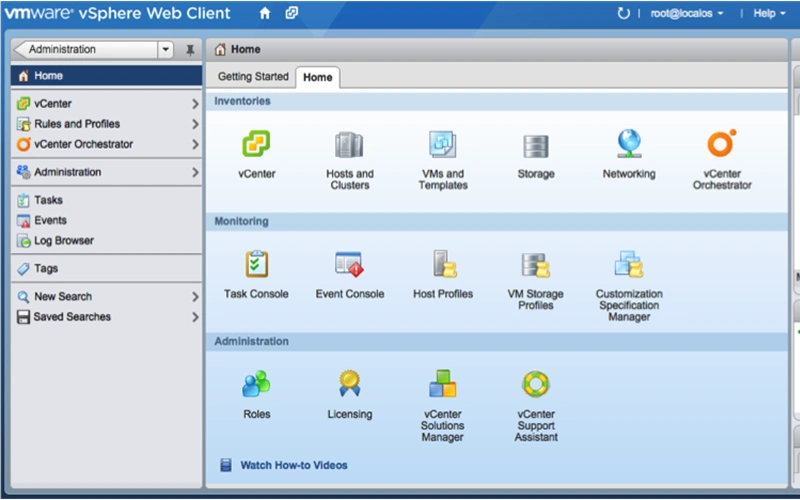Open Customization Specification Manager icon
800x500 pixels.
click(x=629, y=264)
